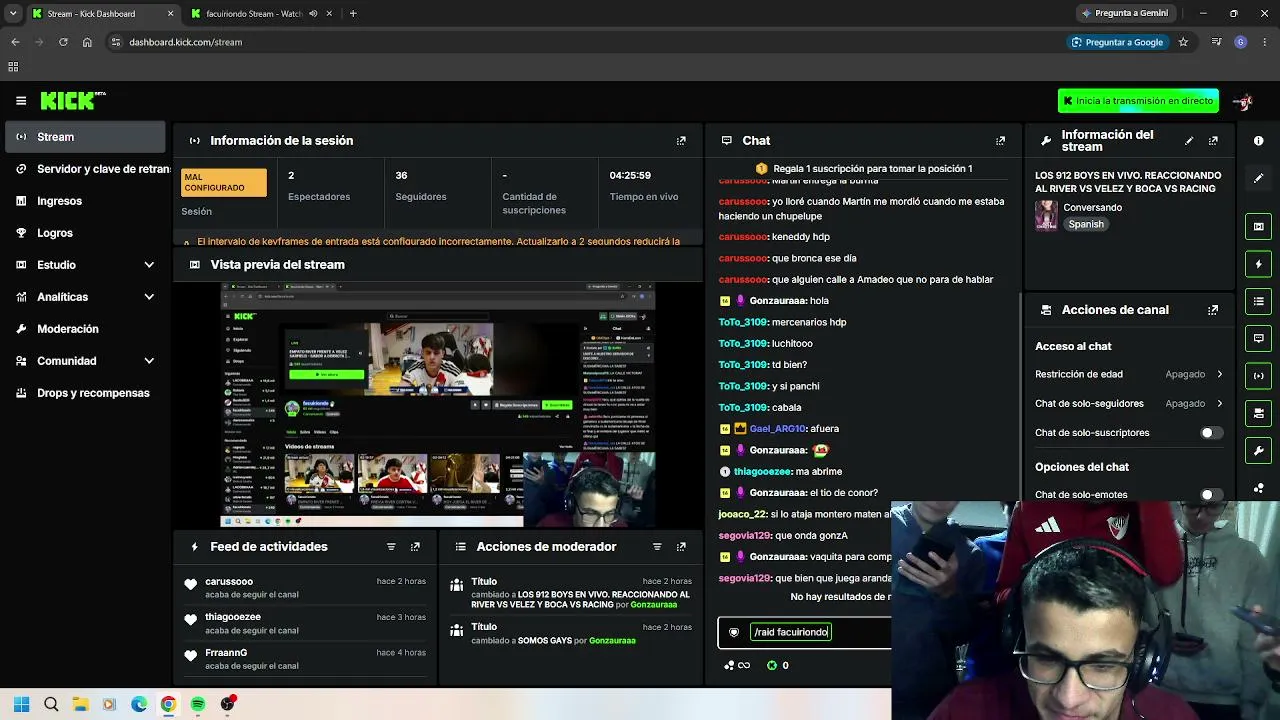The image size is (1280, 720).
Task: Filter the Feed de actividades list
Action: 391,547
